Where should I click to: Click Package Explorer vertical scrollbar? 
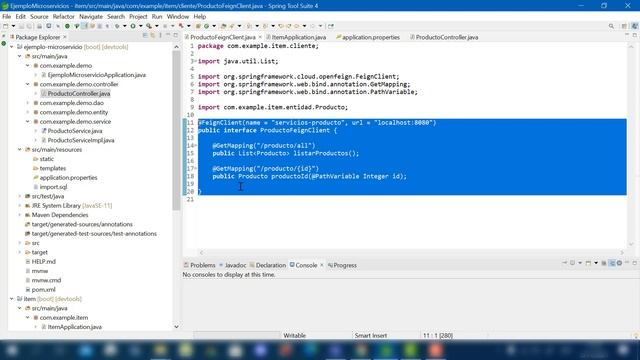click(x=176, y=131)
